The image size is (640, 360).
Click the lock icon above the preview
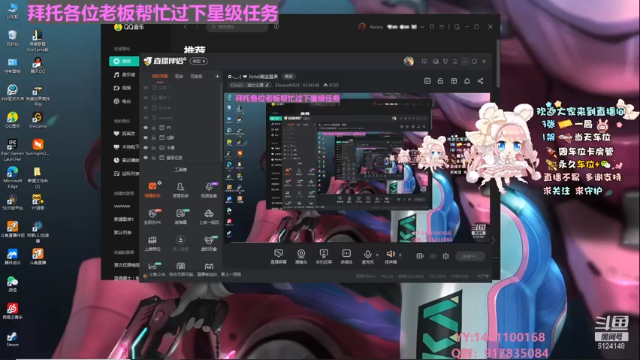[440, 81]
